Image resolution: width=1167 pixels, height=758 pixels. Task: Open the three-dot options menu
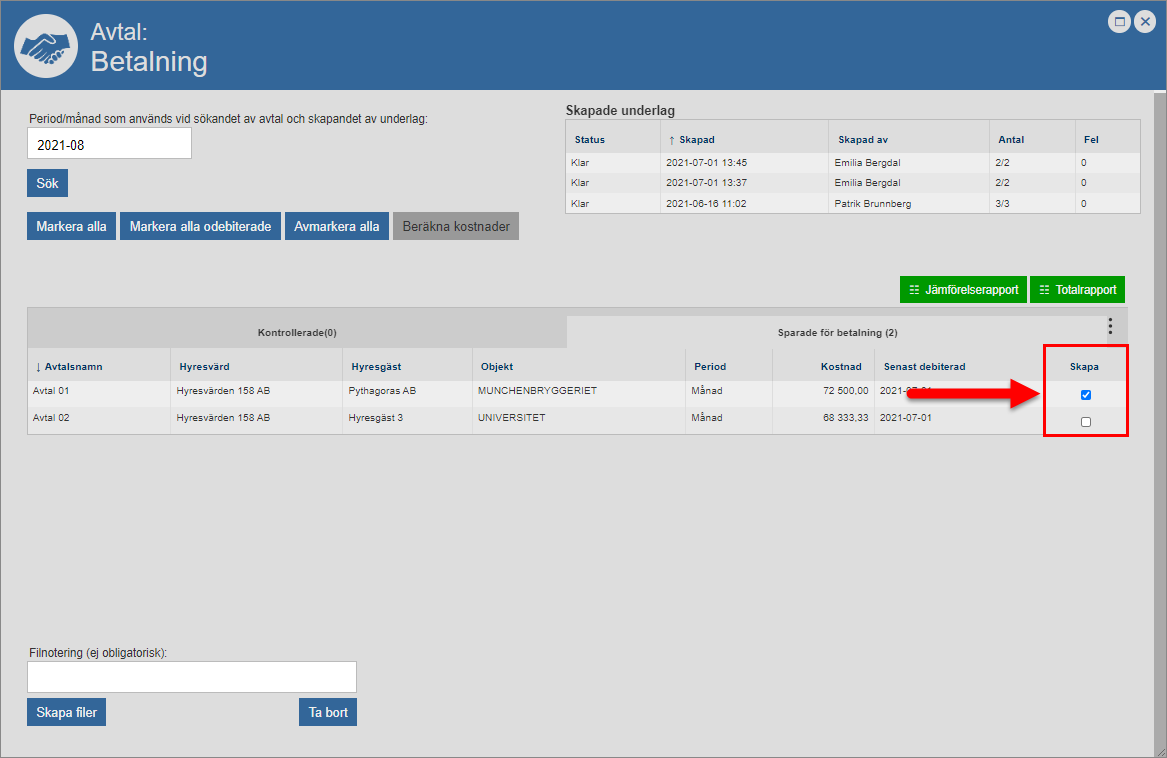(1109, 326)
